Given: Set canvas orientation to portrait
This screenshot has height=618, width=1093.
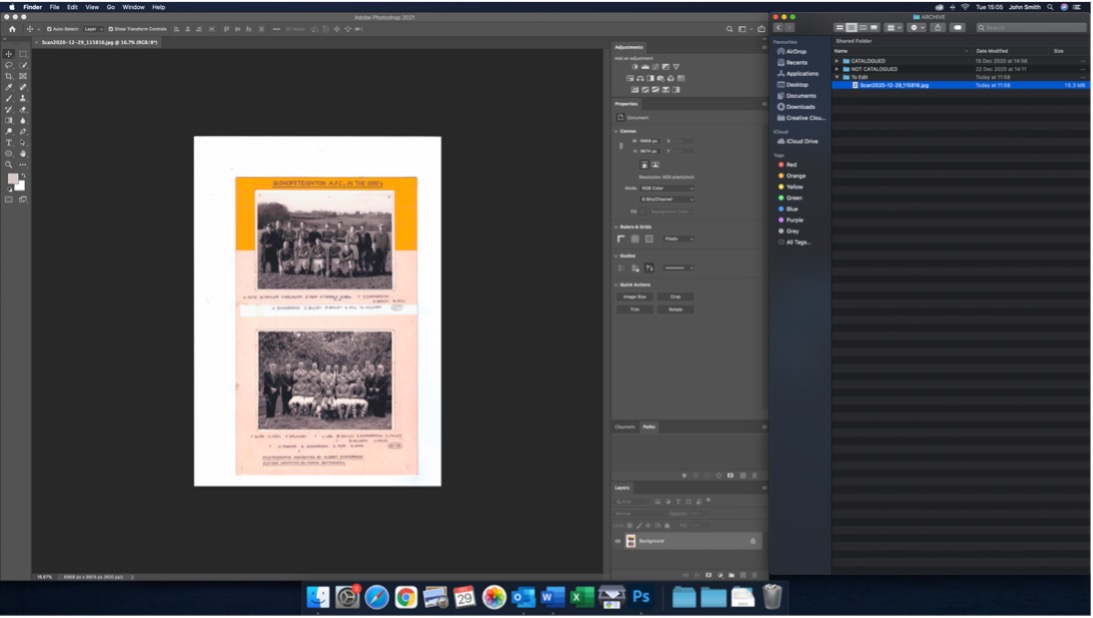Looking at the screenshot, I should coord(644,165).
